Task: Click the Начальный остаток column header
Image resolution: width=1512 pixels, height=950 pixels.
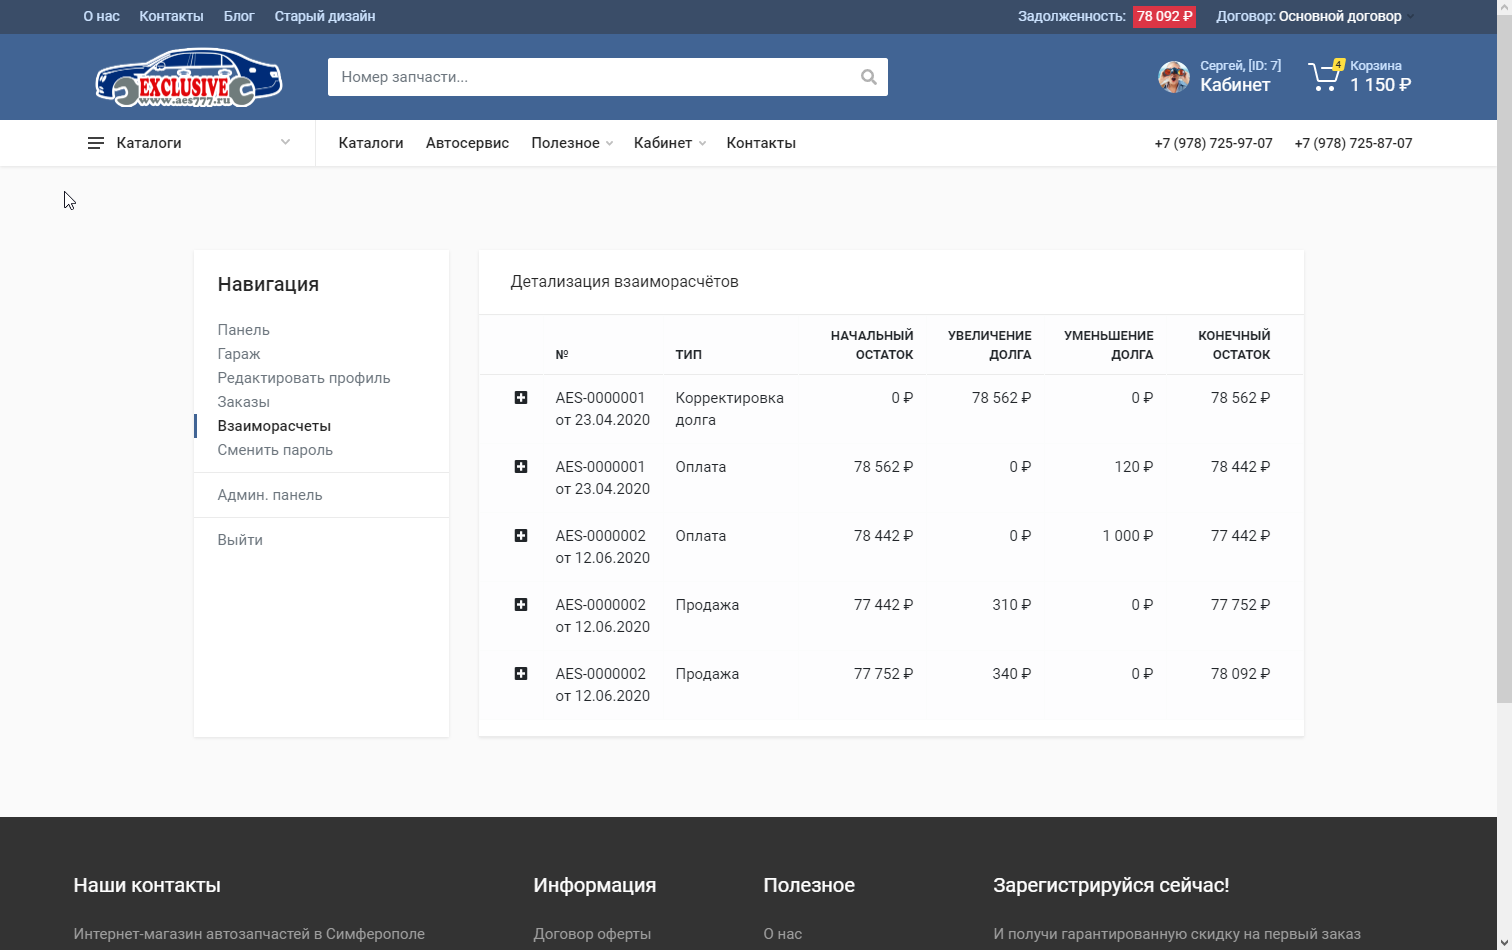Action: click(x=872, y=345)
